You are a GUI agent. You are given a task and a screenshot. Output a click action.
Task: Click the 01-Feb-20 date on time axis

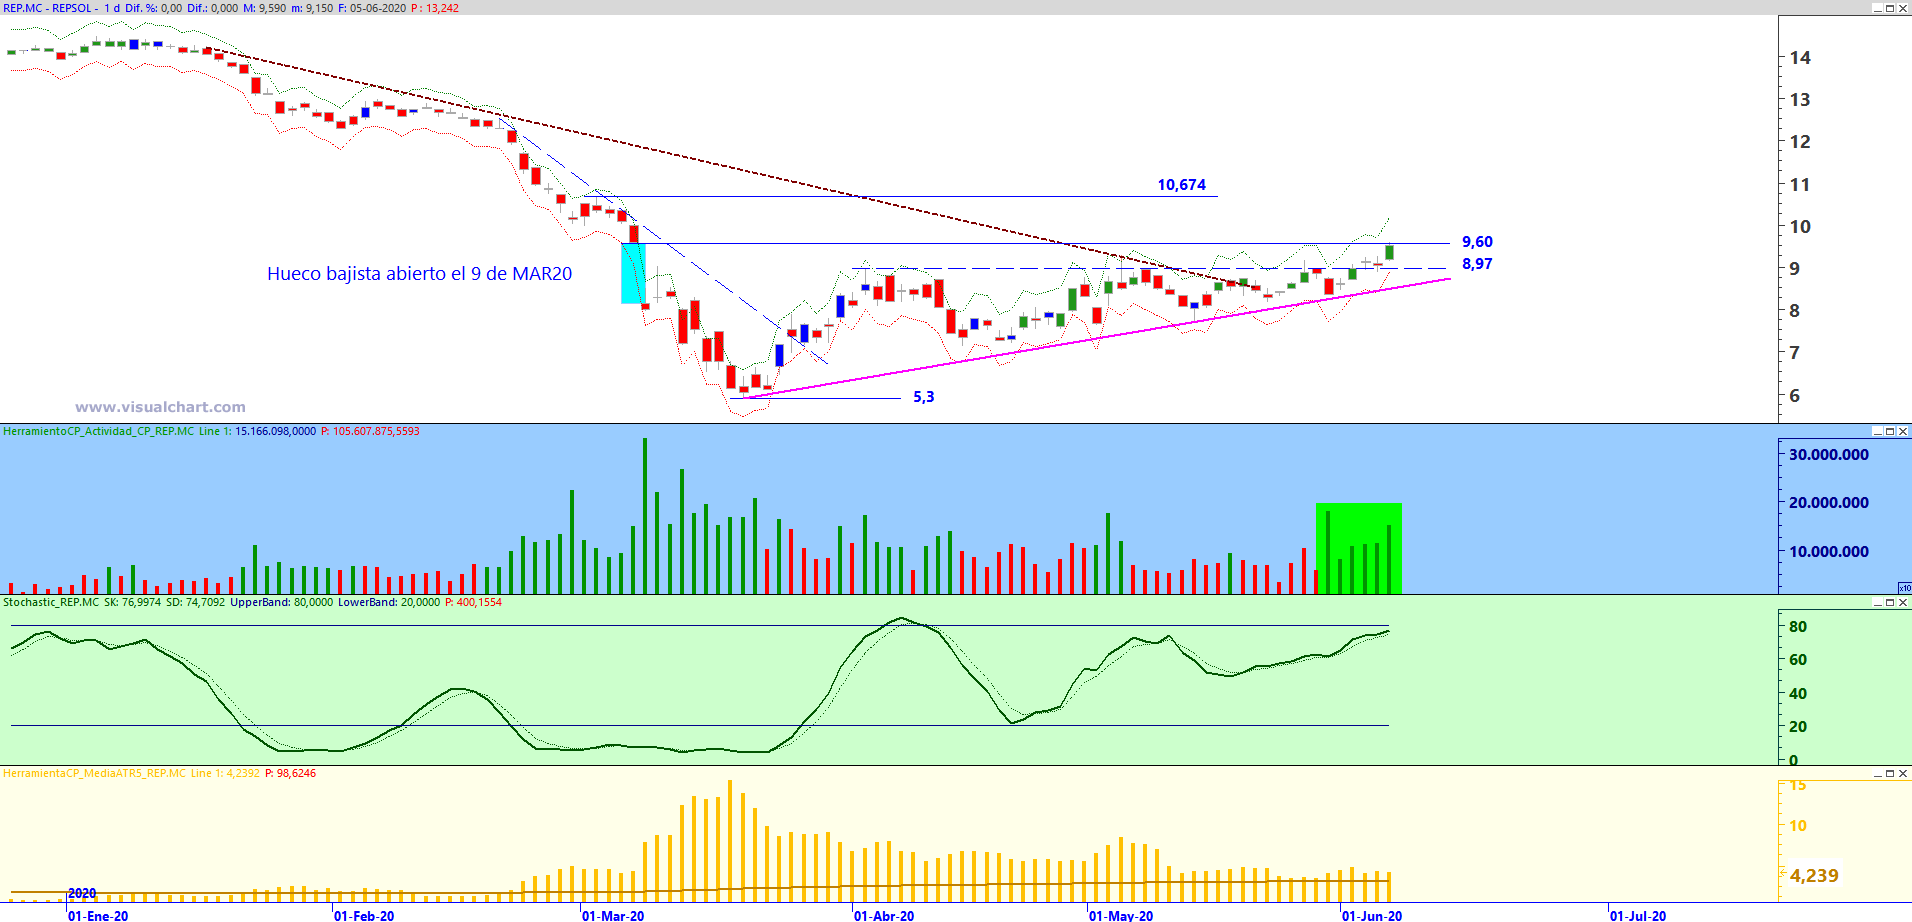tap(364, 916)
